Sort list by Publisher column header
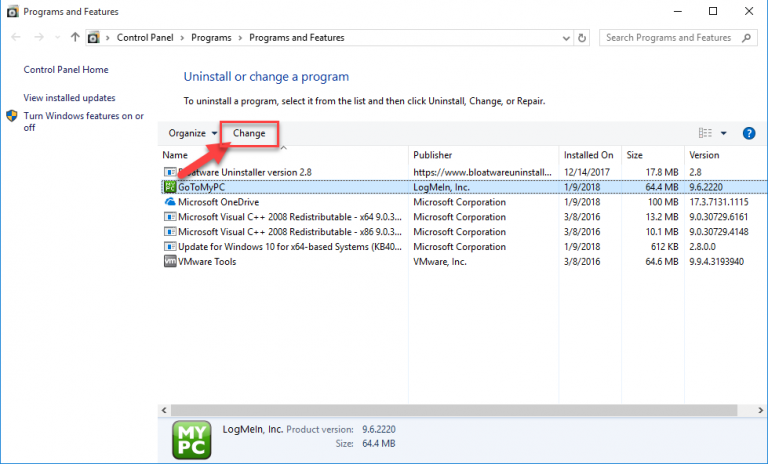Viewport: 768px width, 464px height. (433, 155)
